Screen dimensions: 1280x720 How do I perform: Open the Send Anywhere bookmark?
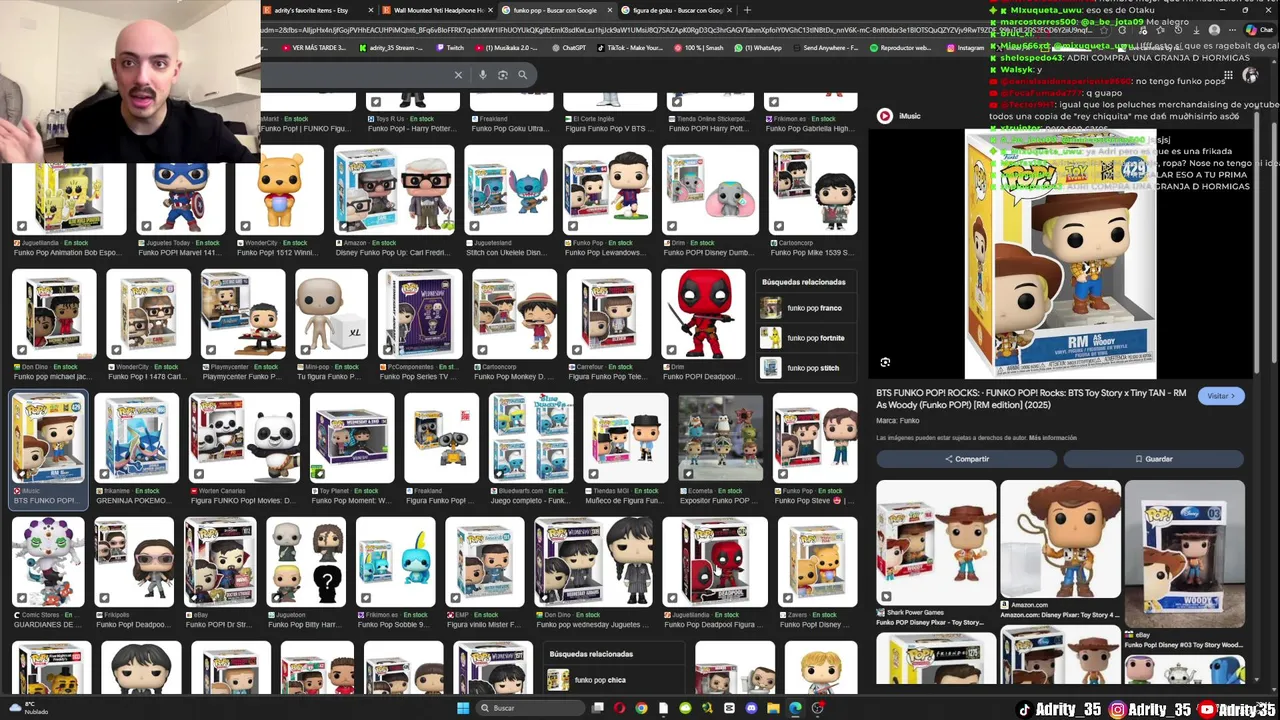click(824, 48)
